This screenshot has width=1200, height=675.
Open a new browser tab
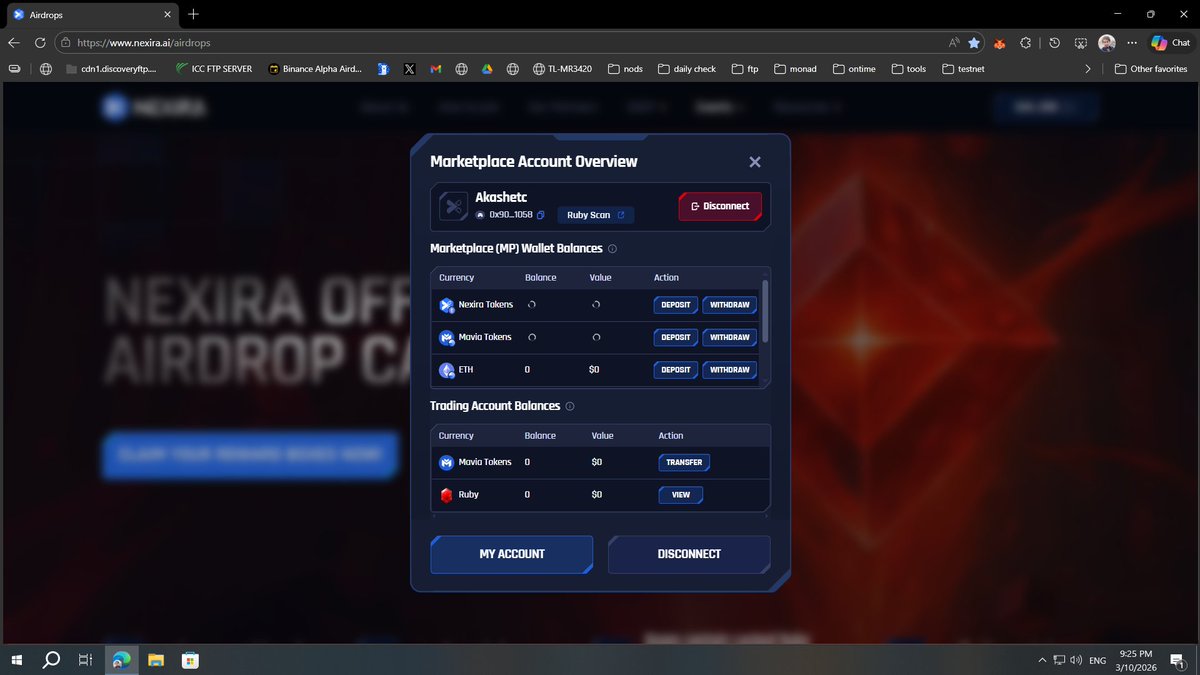193,14
